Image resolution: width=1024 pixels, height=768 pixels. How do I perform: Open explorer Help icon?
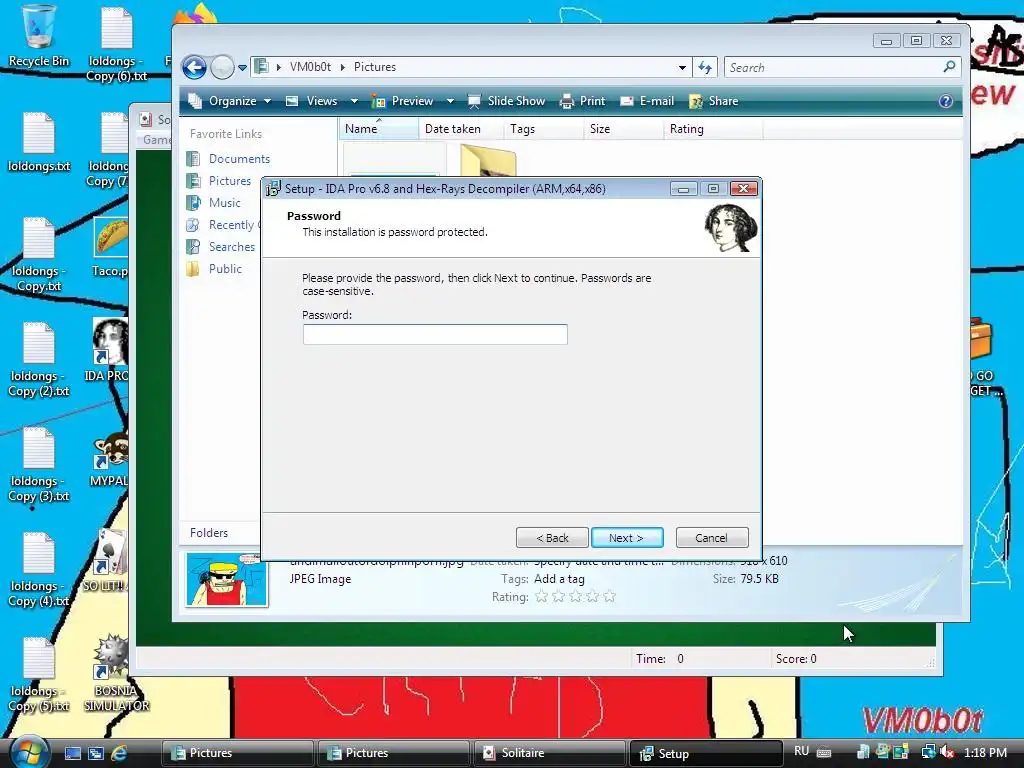coord(946,101)
